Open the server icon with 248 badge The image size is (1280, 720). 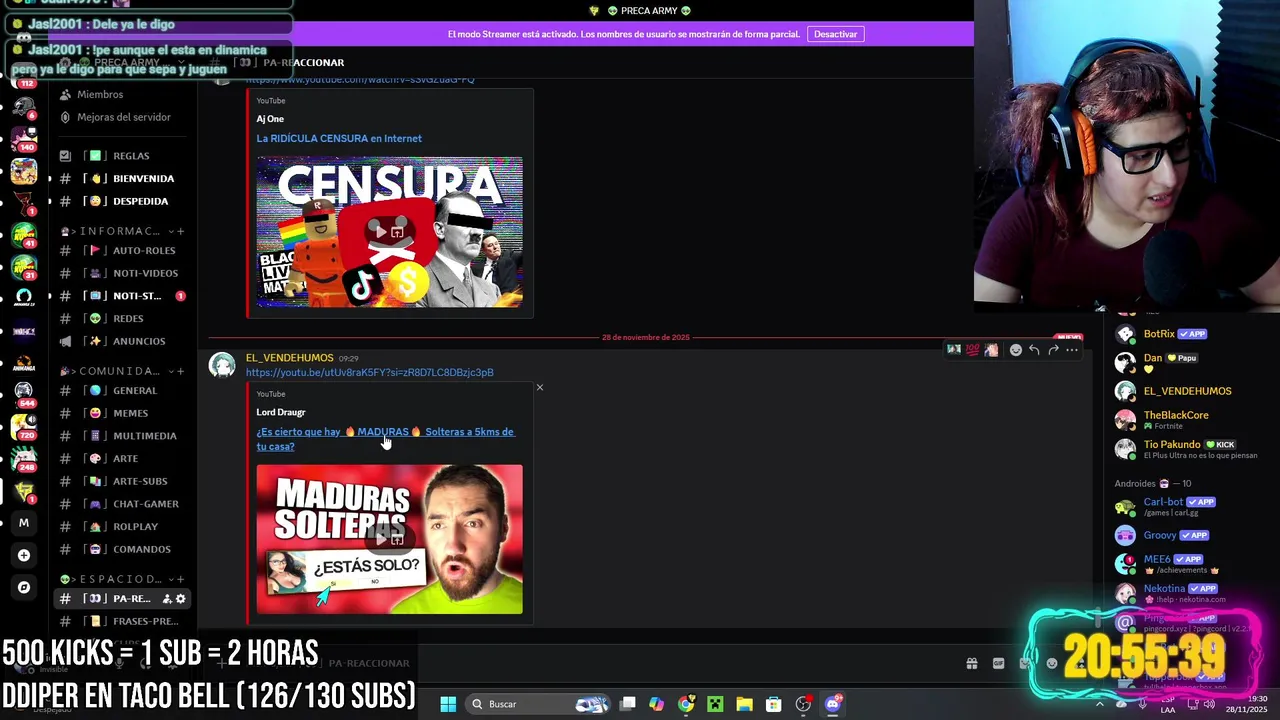click(24, 459)
